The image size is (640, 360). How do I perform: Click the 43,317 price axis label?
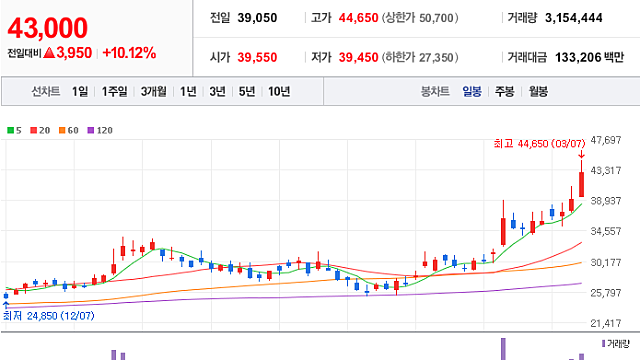tap(606, 170)
